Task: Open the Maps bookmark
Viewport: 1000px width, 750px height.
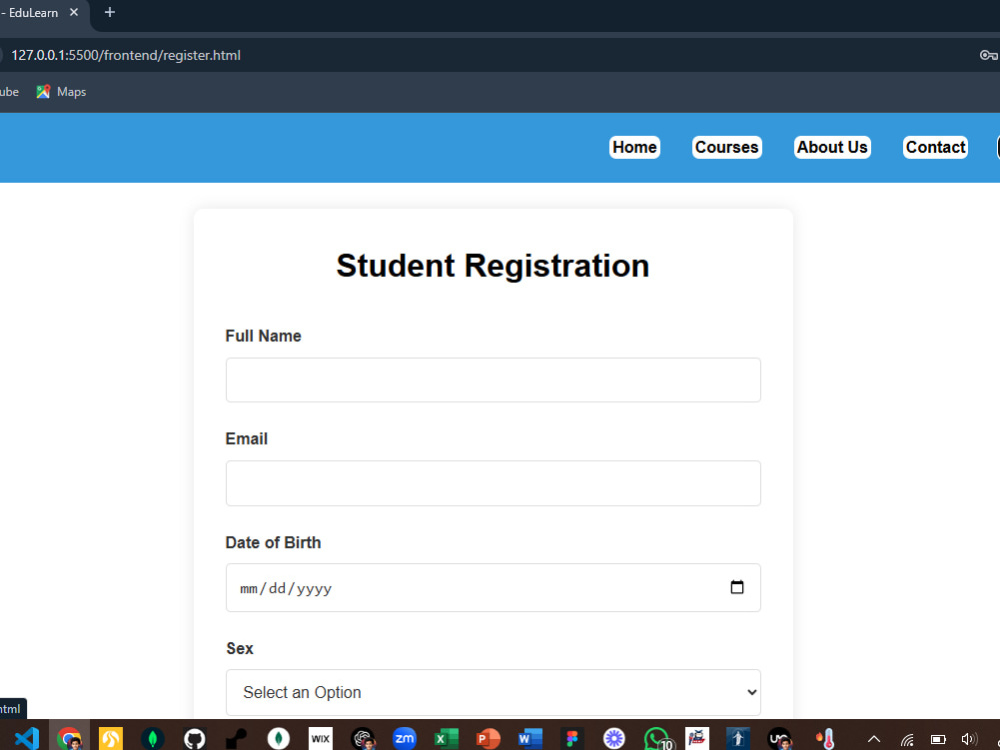Action: click(61, 92)
